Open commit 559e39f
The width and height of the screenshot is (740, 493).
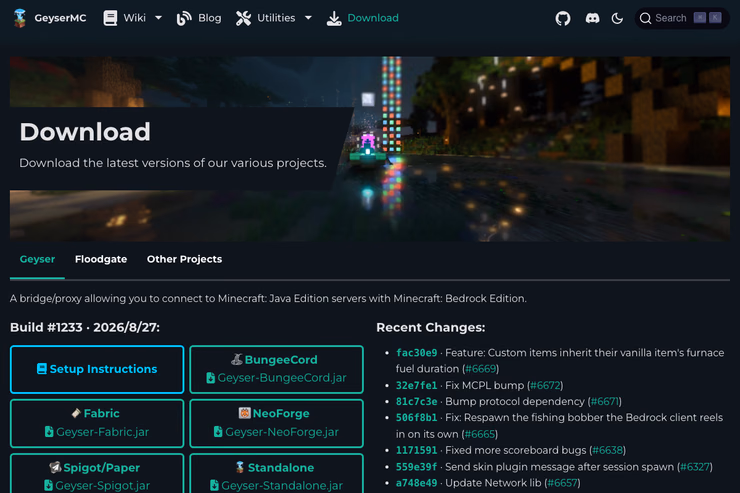point(416,467)
